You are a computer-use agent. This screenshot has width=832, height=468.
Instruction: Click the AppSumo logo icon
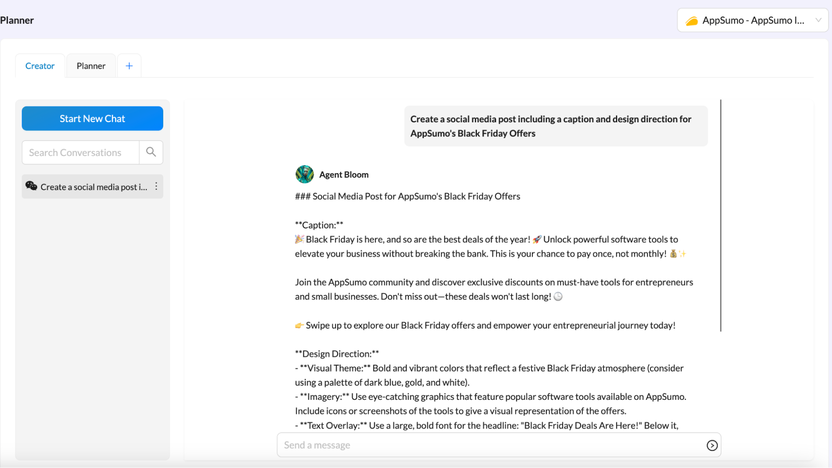coord(692,21)
